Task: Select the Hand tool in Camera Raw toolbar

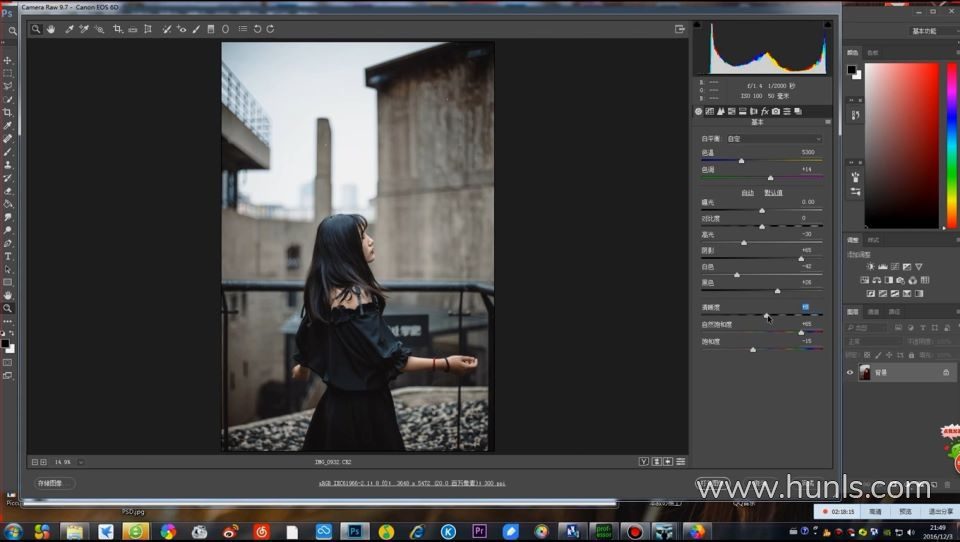Action: (52, 29)
